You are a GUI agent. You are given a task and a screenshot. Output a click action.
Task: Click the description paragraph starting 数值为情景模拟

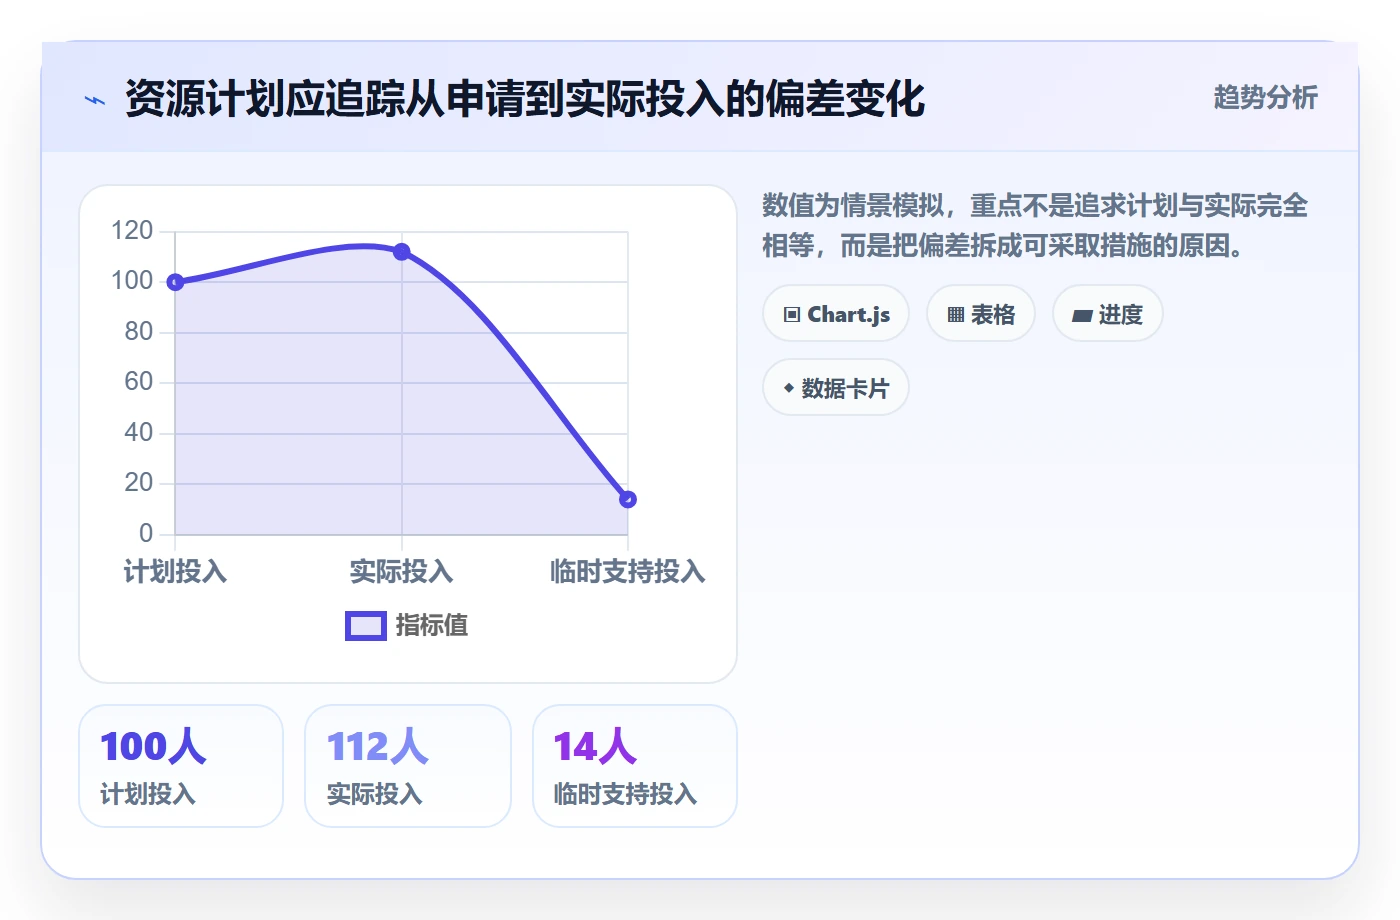click(1035, 225)
